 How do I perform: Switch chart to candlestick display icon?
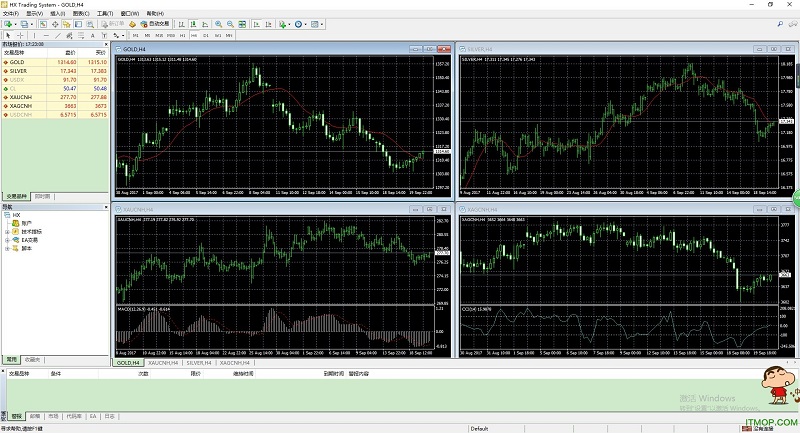pos(192,24)
